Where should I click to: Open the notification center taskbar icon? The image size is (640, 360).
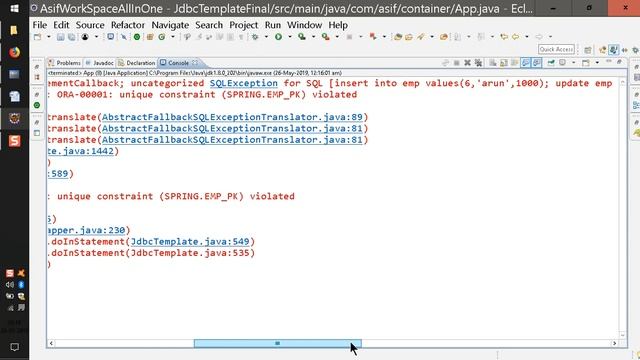tap(14, 347)
